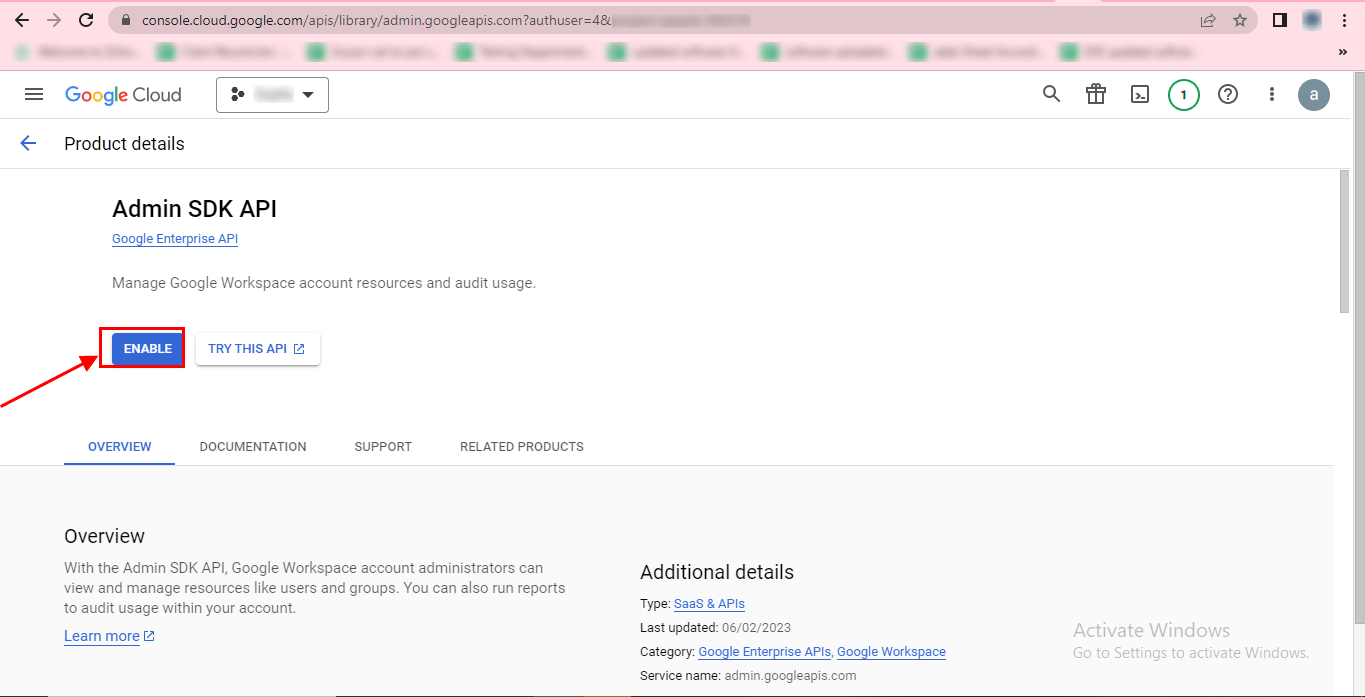The height and width of the screenshot is (697, 1365).
Task: Open the Google Cloud navigation hamburger menu
Action: (34, 94)
